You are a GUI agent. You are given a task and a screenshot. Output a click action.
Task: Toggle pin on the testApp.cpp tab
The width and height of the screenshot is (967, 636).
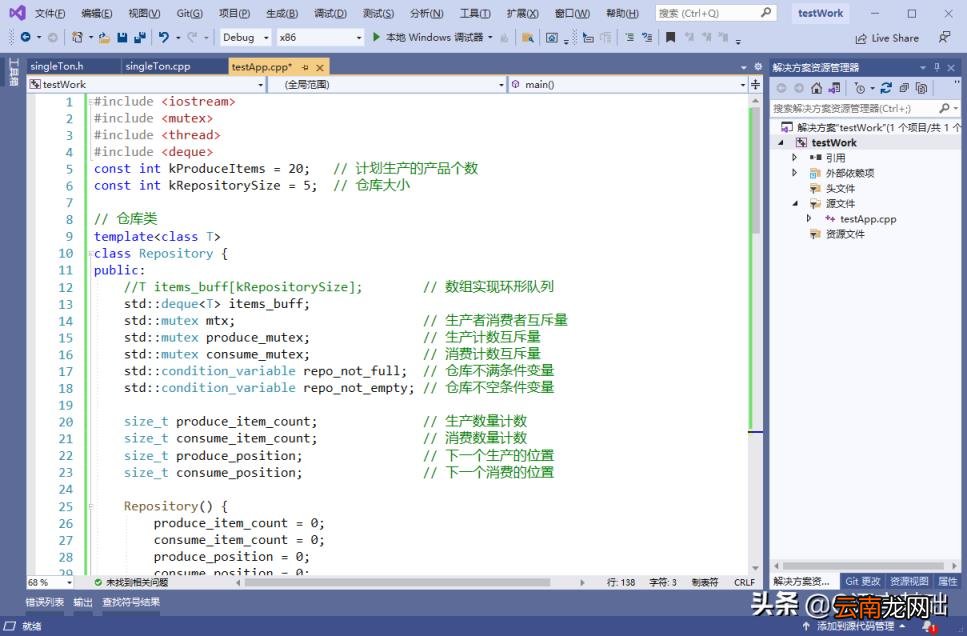pyautogui.click(x=305, y=67)
